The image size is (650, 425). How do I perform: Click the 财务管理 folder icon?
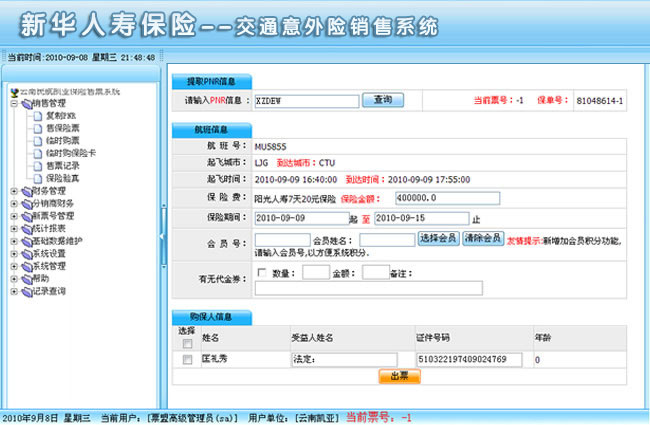coord(27,191)
